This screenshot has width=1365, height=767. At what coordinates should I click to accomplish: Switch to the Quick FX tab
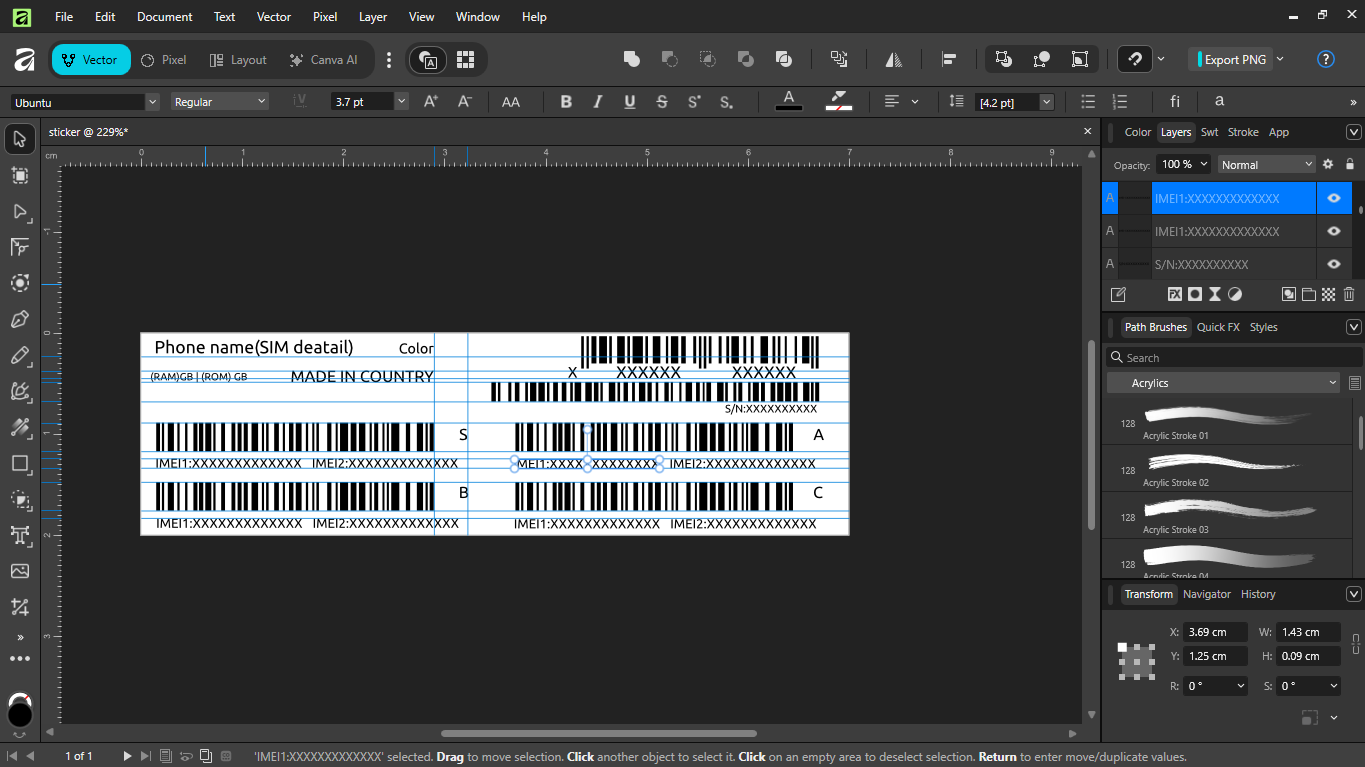(1218, 327)
